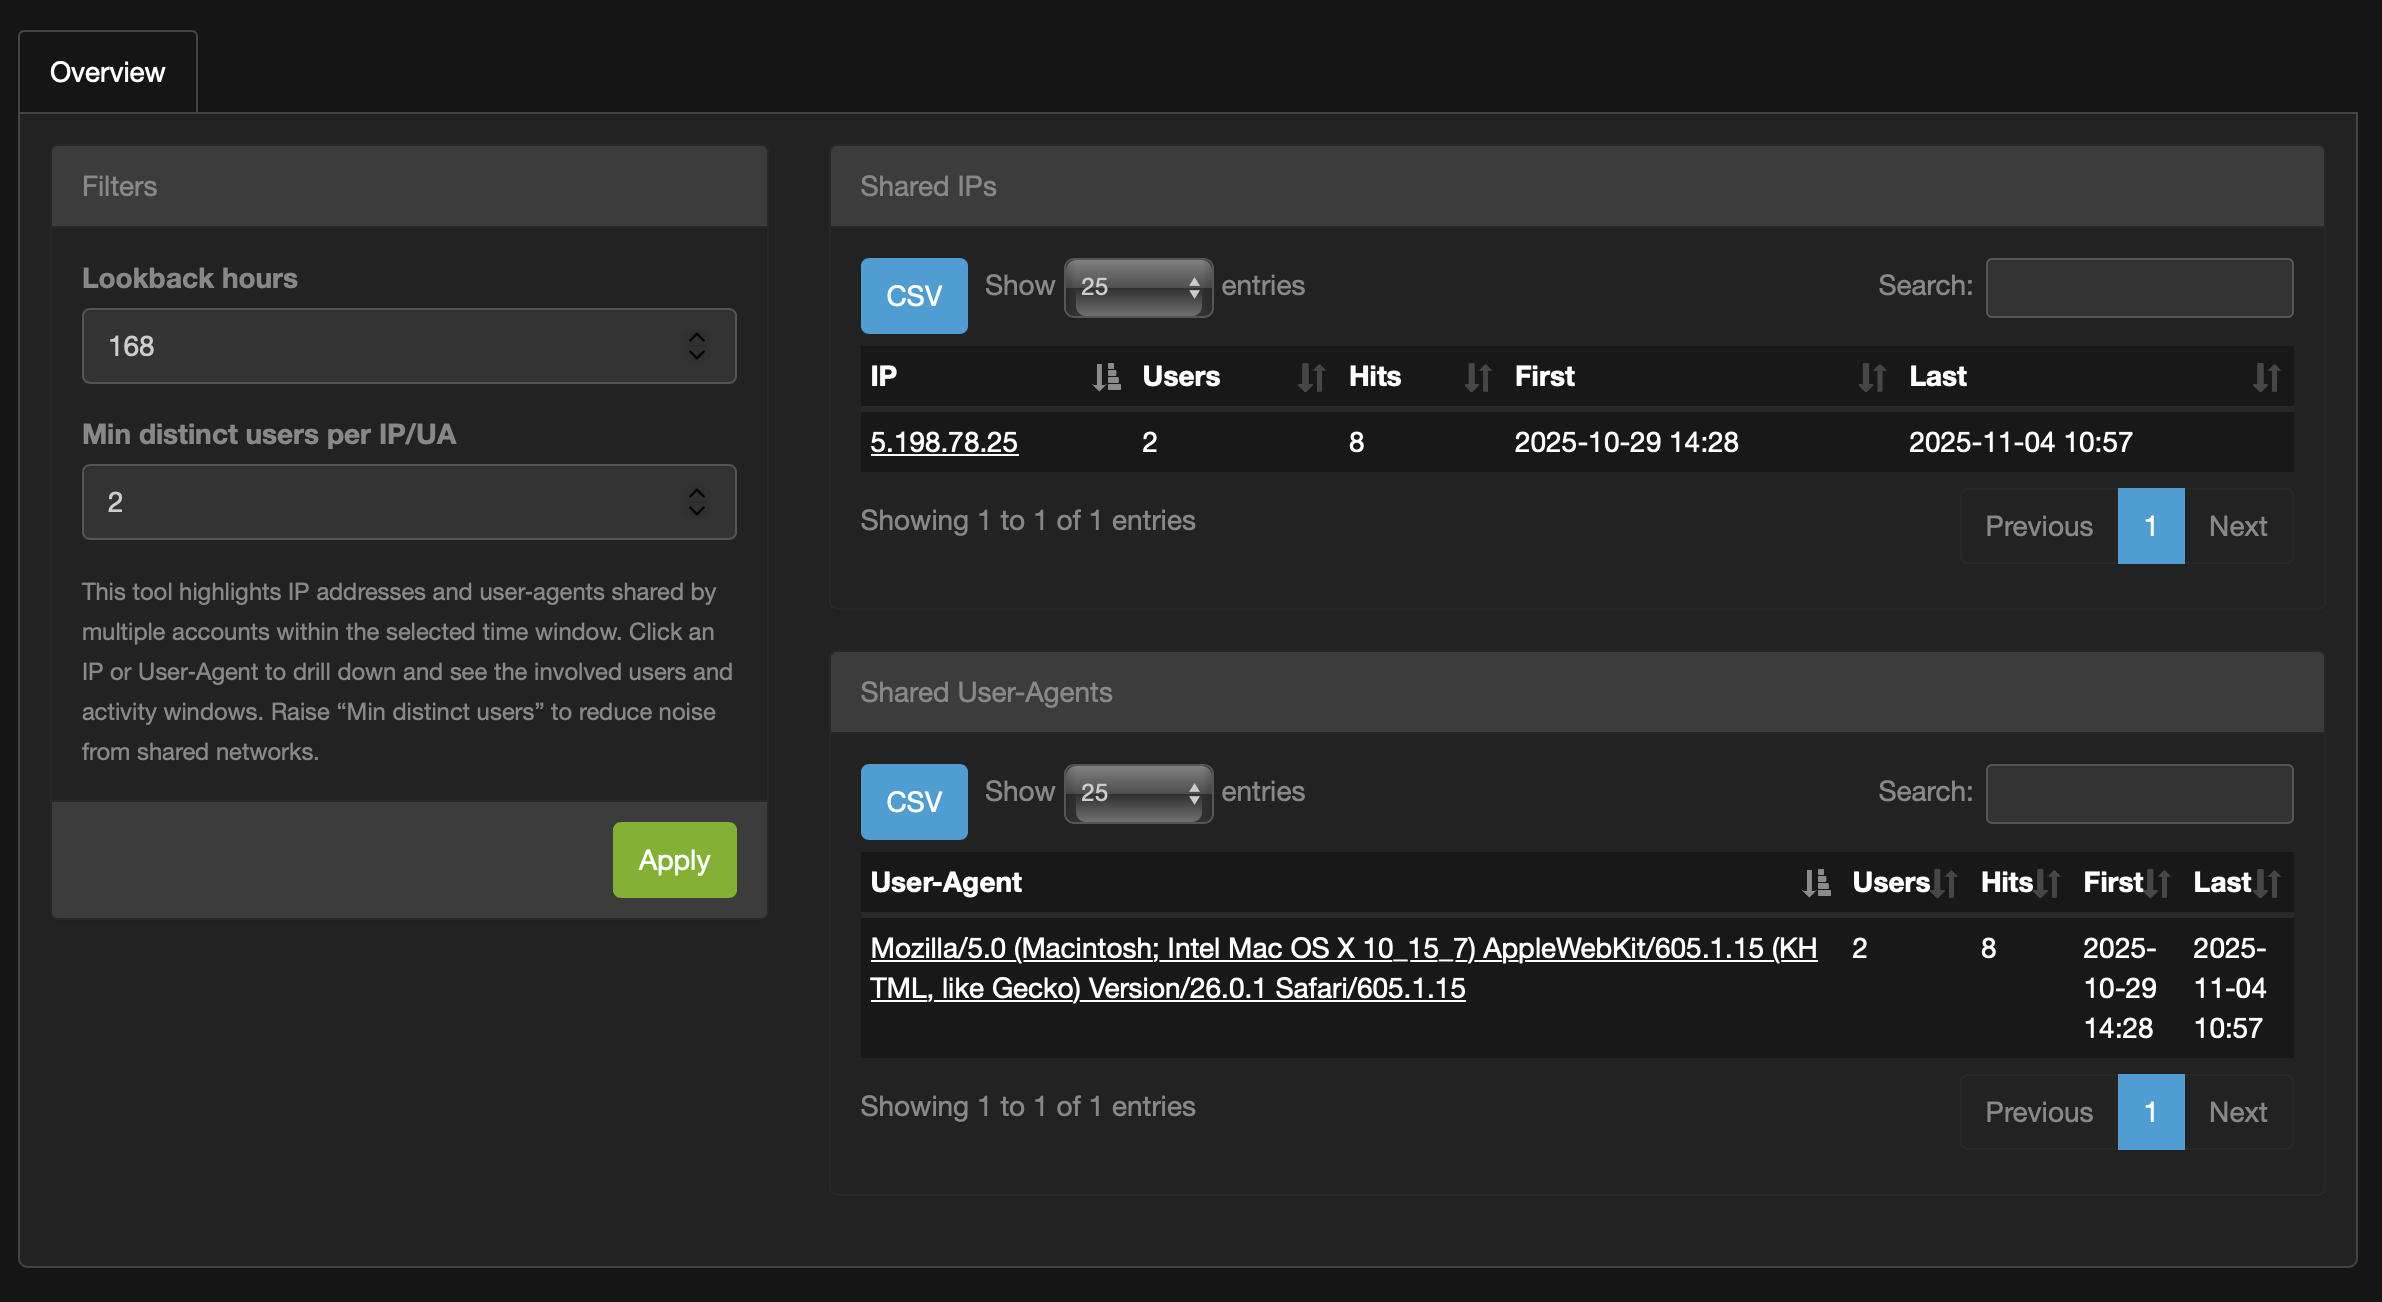Export Shared User-Agents as CSV
Screen dimensions: 2382x1302
tap(914, 802)
